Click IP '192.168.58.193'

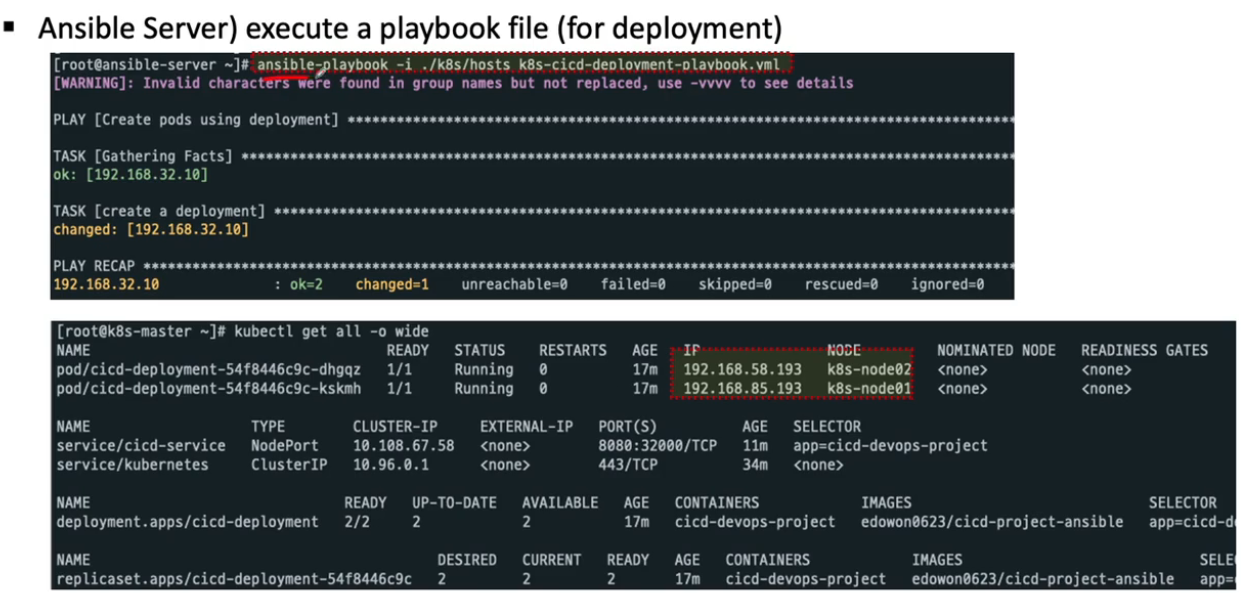742,370
